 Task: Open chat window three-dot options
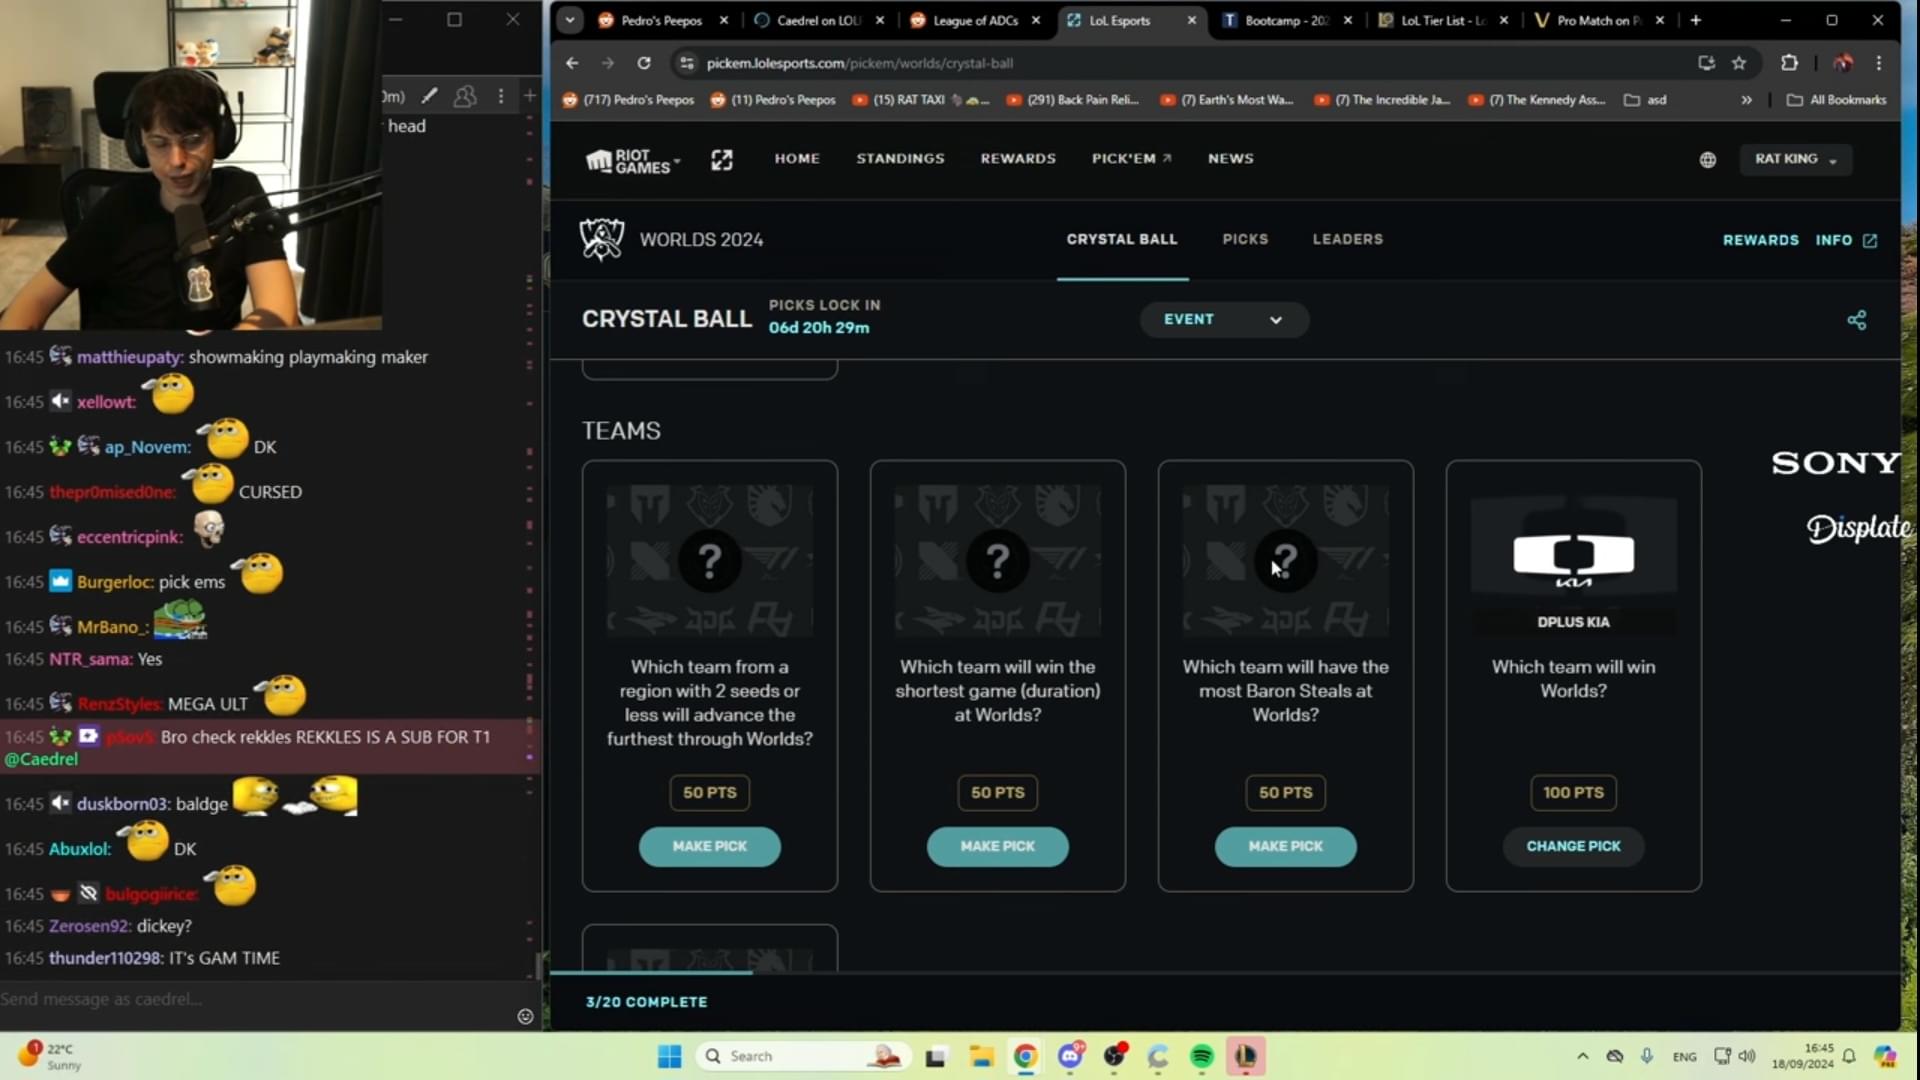click(501, 96)
